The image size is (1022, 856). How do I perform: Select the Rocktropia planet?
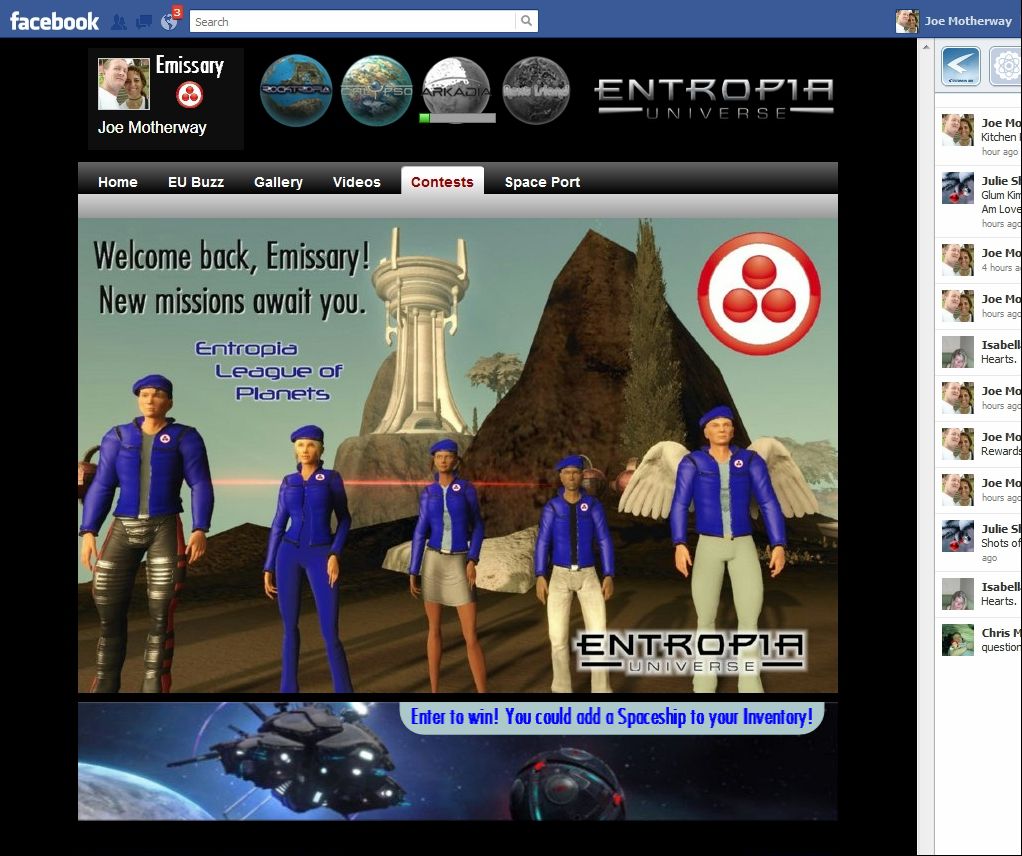pyautogui.click(x=296, y=90)
